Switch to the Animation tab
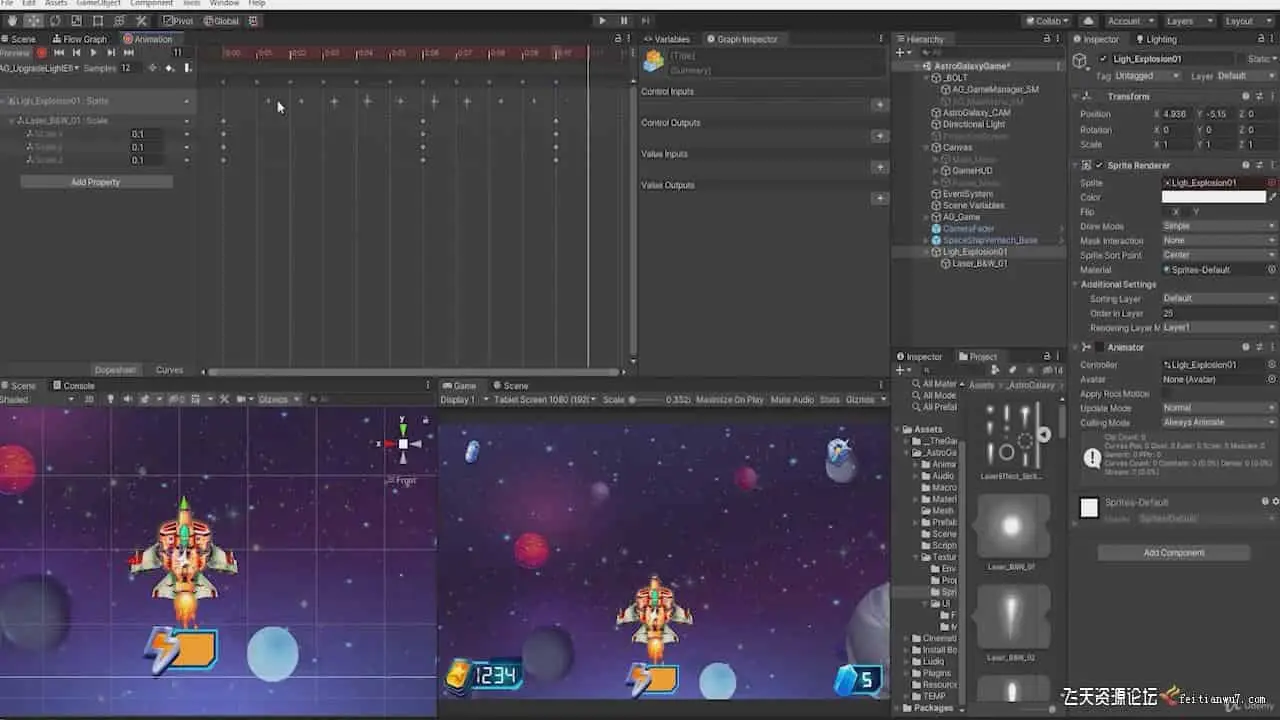The image size is (1280, 720). point(148,39)
